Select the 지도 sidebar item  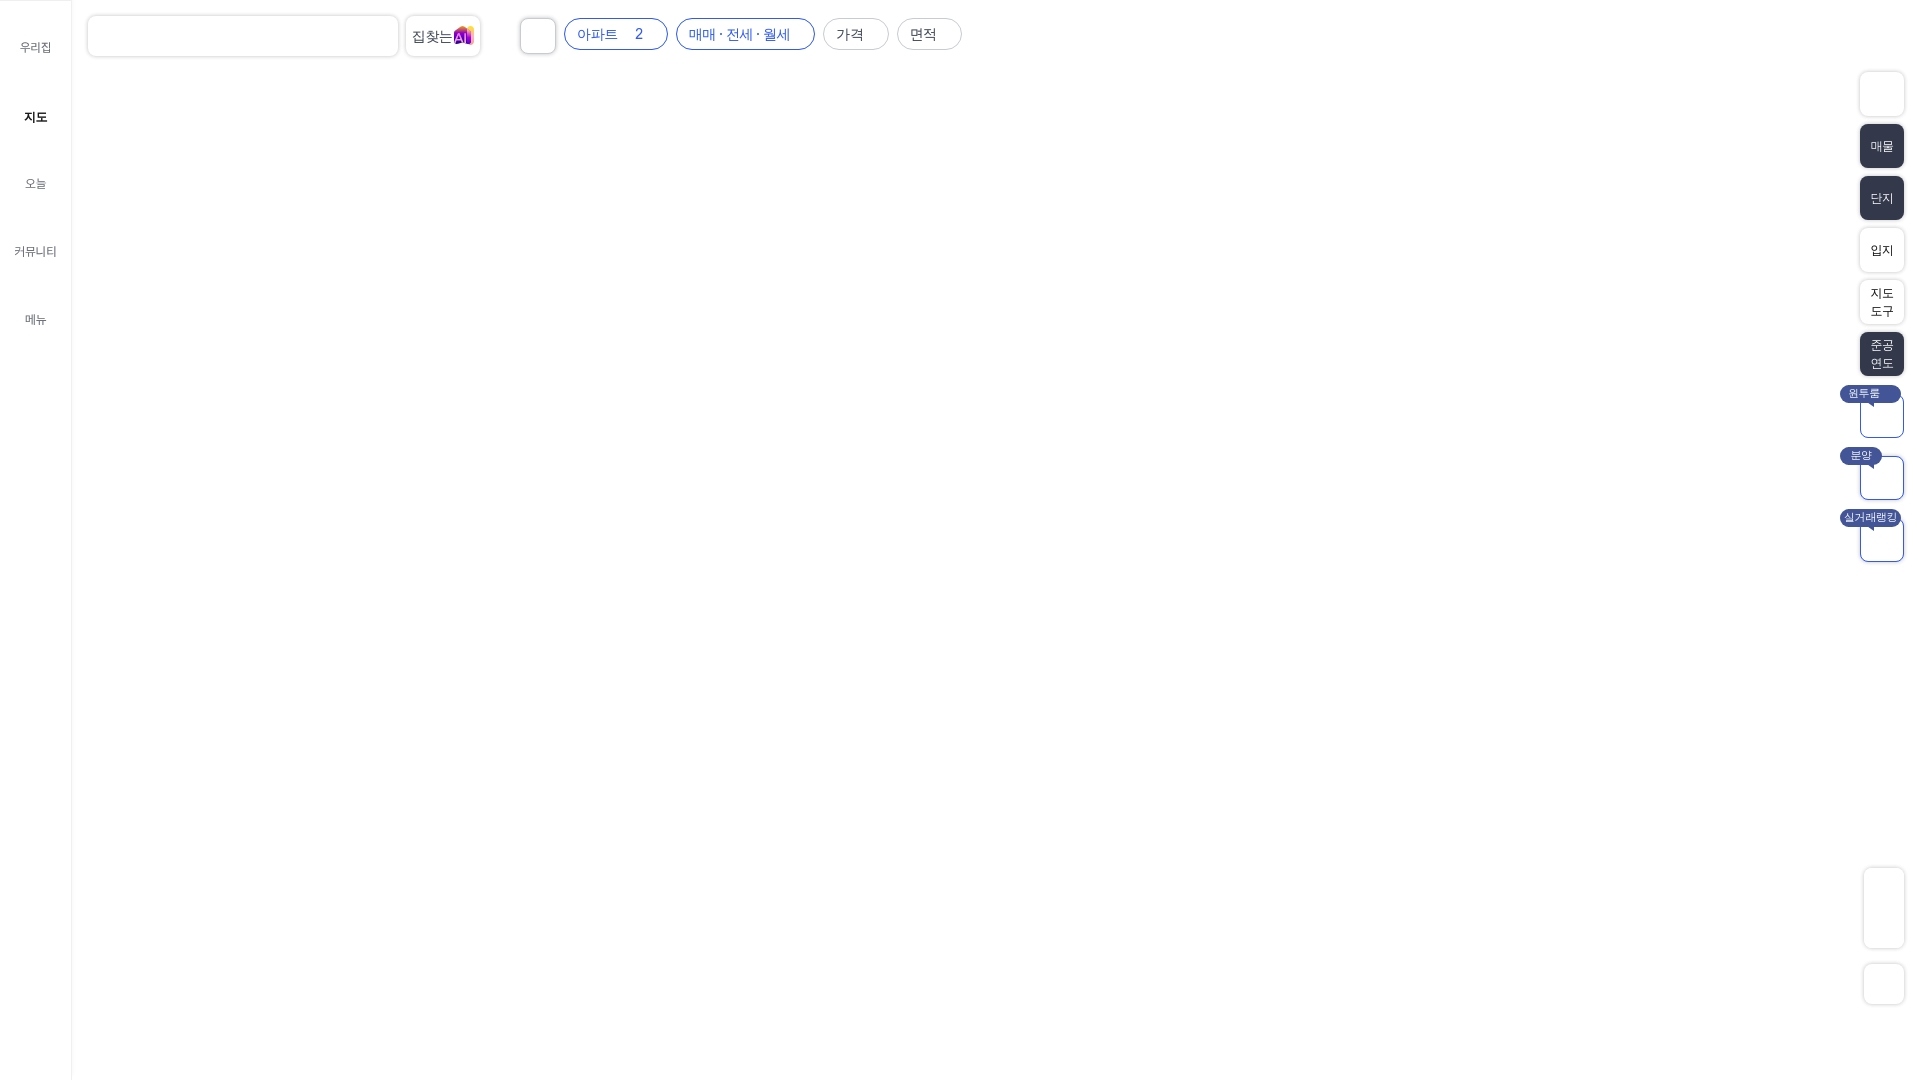click(35, 117)
